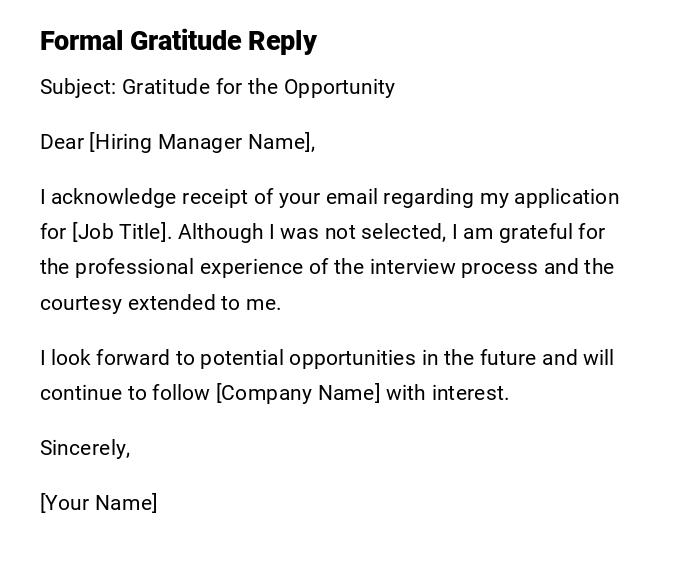Click the word "interest." ending the paragraph
Screen dimensions: 700x566
tap(470, 393)
